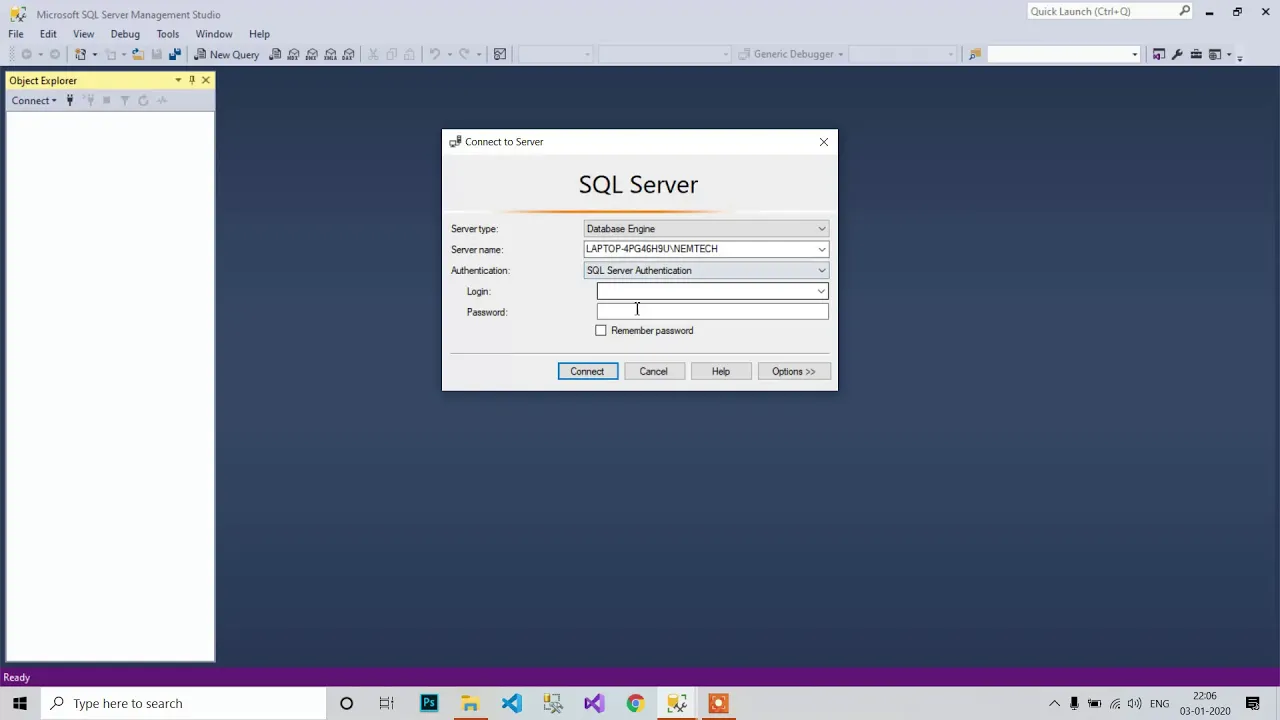Enable the Remember password checkbox
1280x720 pixels.
[601, 330]
